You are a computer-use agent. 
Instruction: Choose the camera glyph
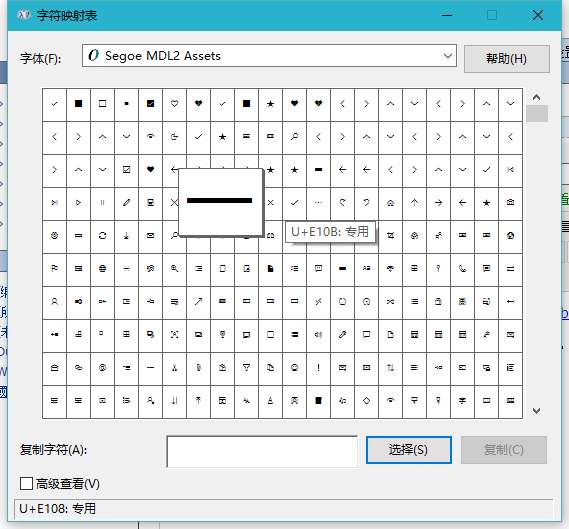coord(510,202)
